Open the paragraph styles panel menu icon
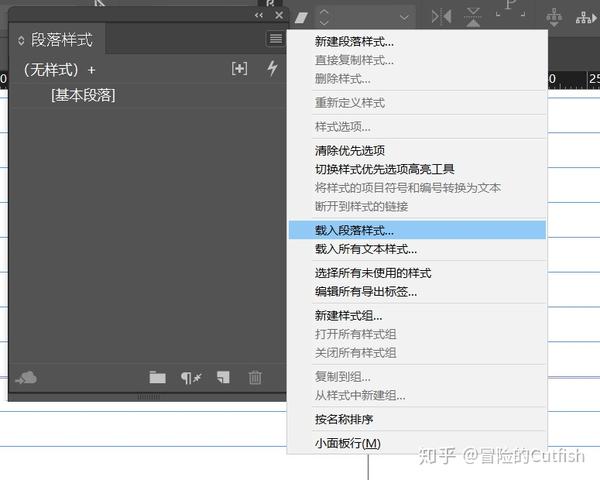This screenshot has height=480, width=600. (x=276, y=39)
